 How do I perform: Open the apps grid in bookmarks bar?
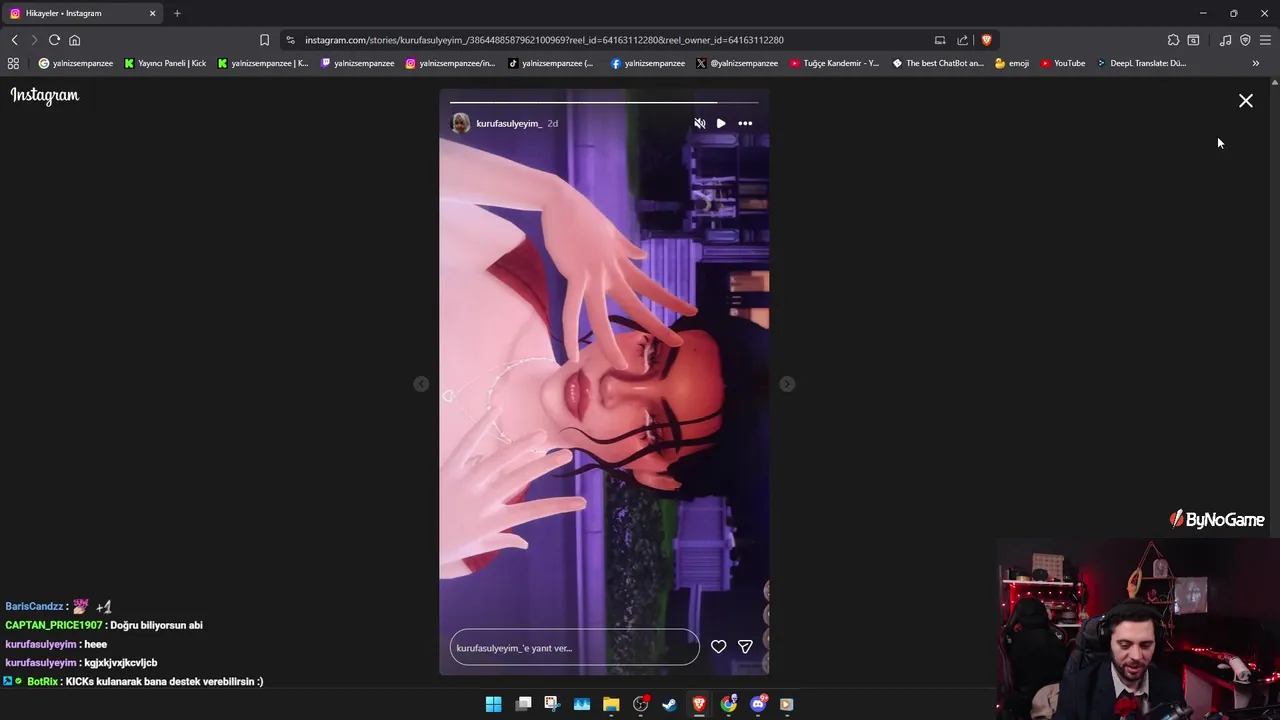tap(13, 63)
